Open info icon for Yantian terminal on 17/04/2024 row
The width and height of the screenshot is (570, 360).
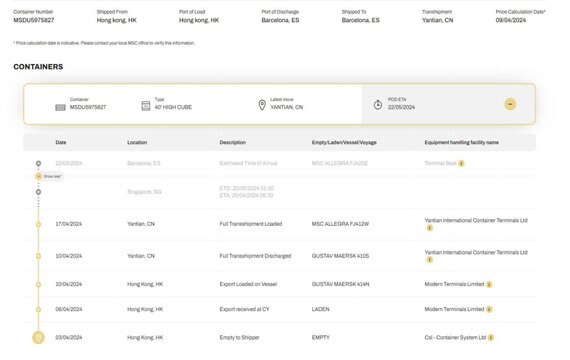429,228
